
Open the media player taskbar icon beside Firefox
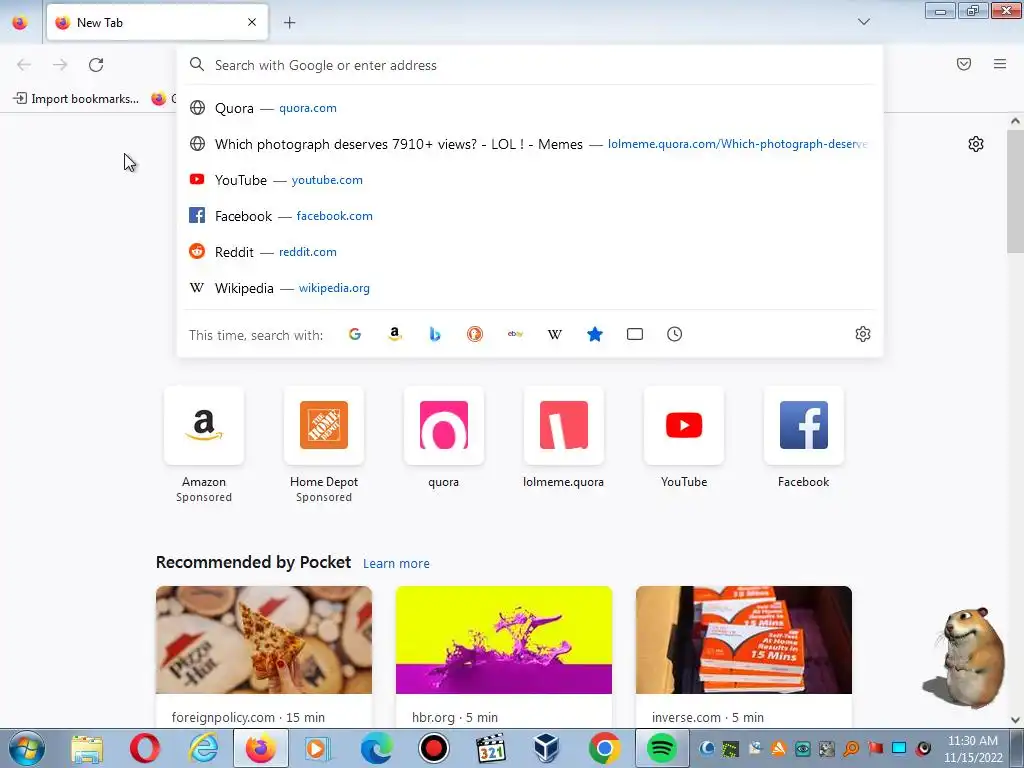tap(317, 748)
